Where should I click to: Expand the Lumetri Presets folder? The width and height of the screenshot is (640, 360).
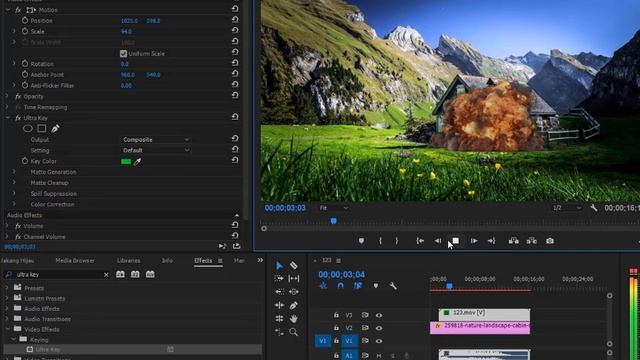[7, 298]
